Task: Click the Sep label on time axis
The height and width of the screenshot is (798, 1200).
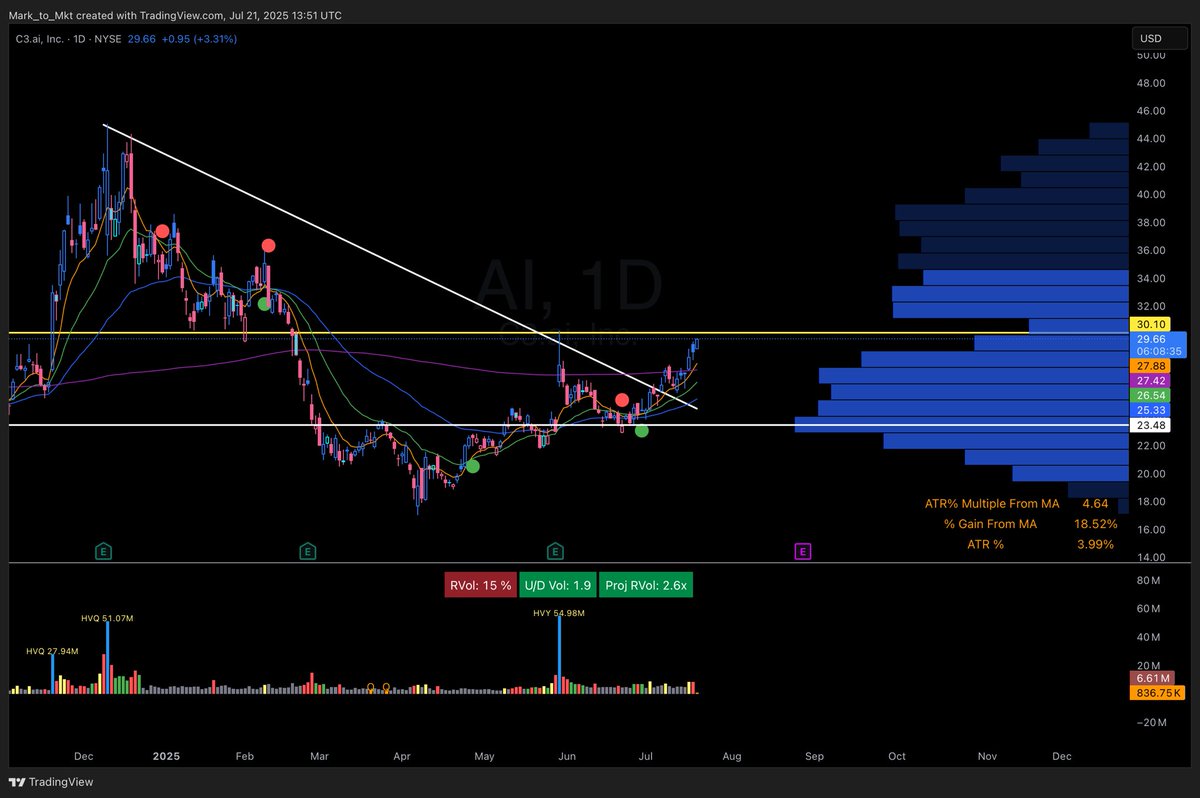Action: coord(815,756)
